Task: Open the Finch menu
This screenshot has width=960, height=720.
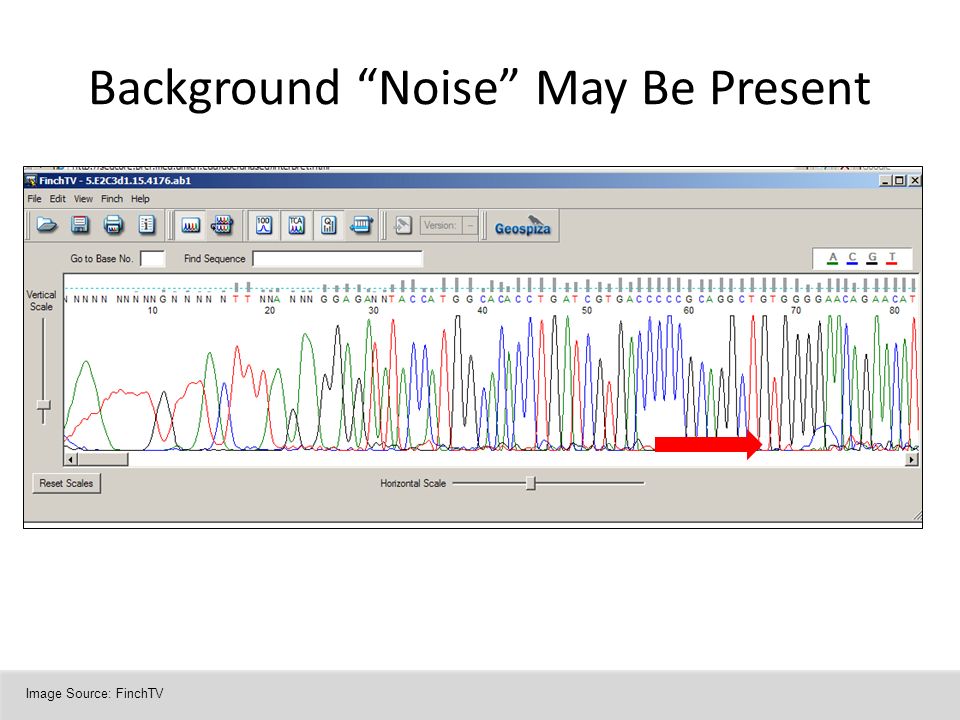Action: tap(111, 199)
